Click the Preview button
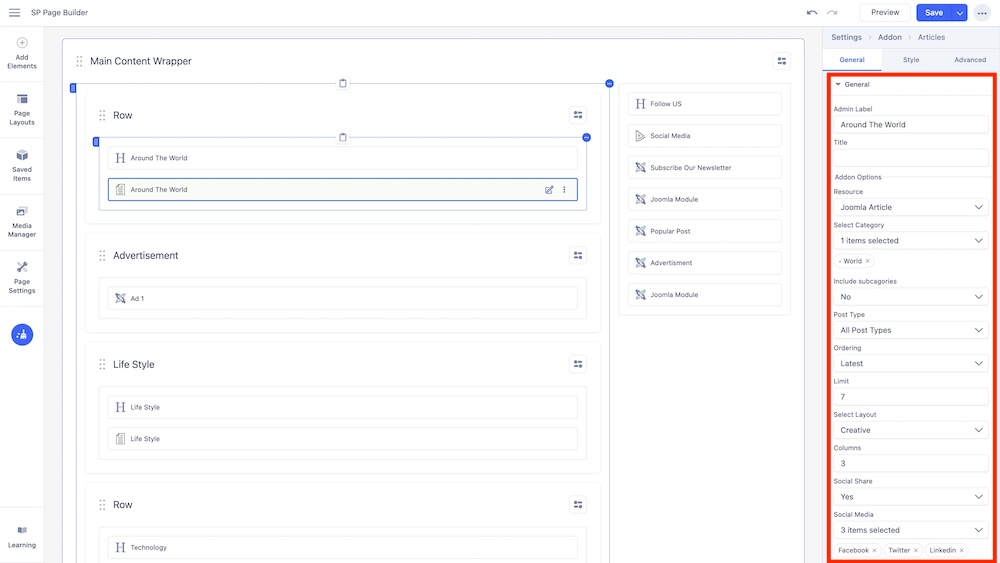The height and width of the screenshot is (563, 1000). coord(885,12)
